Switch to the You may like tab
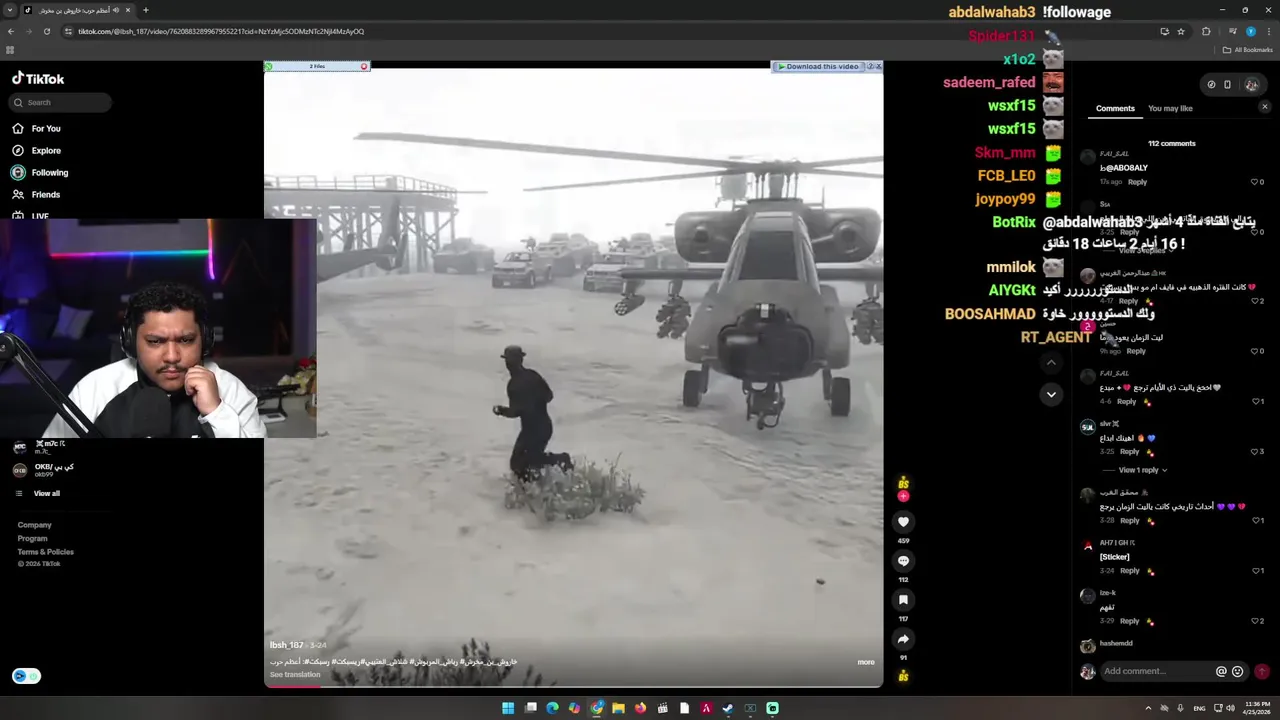Viewport: 1280px width, 720px height. pos(1170,108)
